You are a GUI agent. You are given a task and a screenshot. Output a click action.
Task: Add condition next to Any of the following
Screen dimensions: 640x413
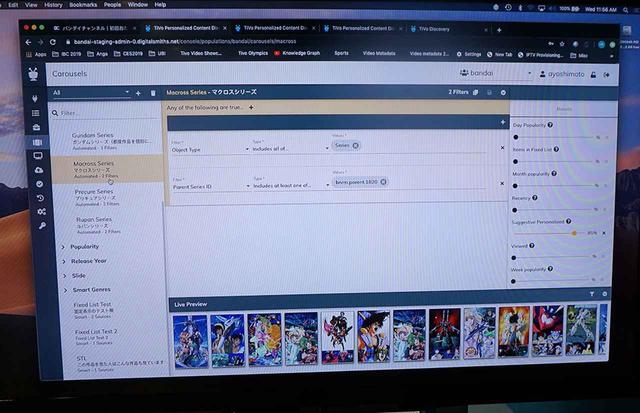pos(251,107)
